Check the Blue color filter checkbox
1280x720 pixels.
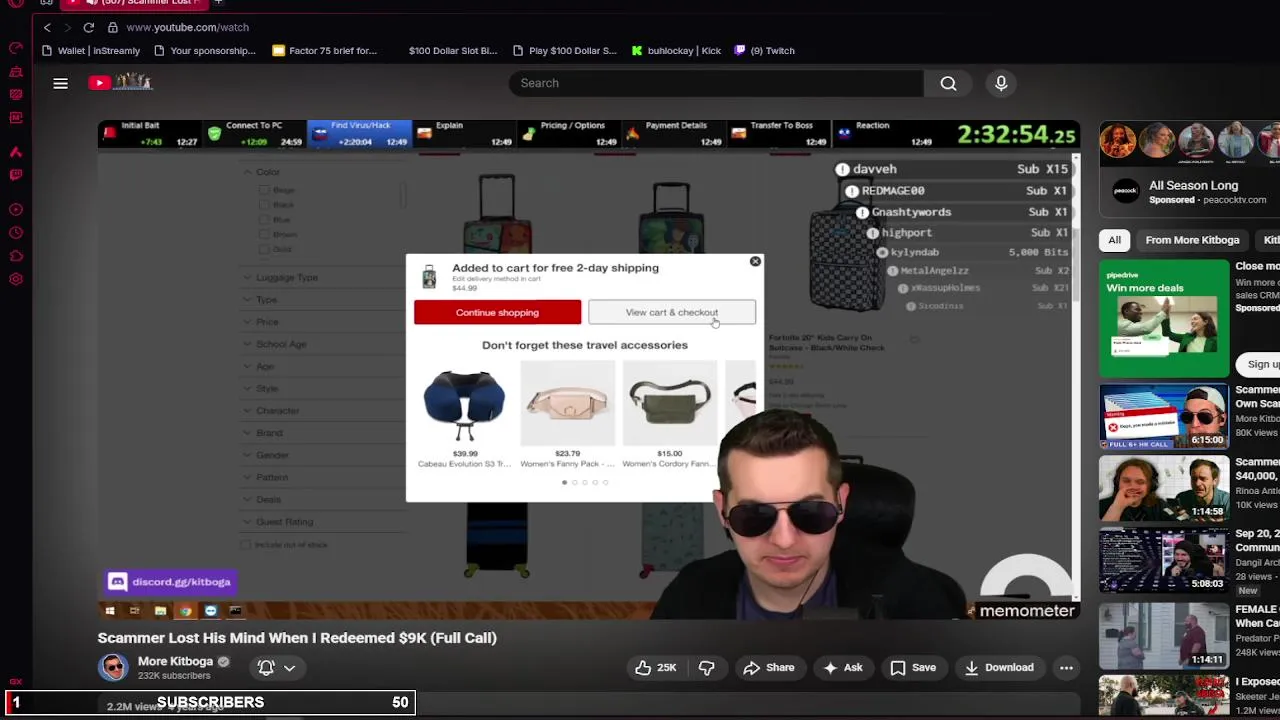(264, 220)
